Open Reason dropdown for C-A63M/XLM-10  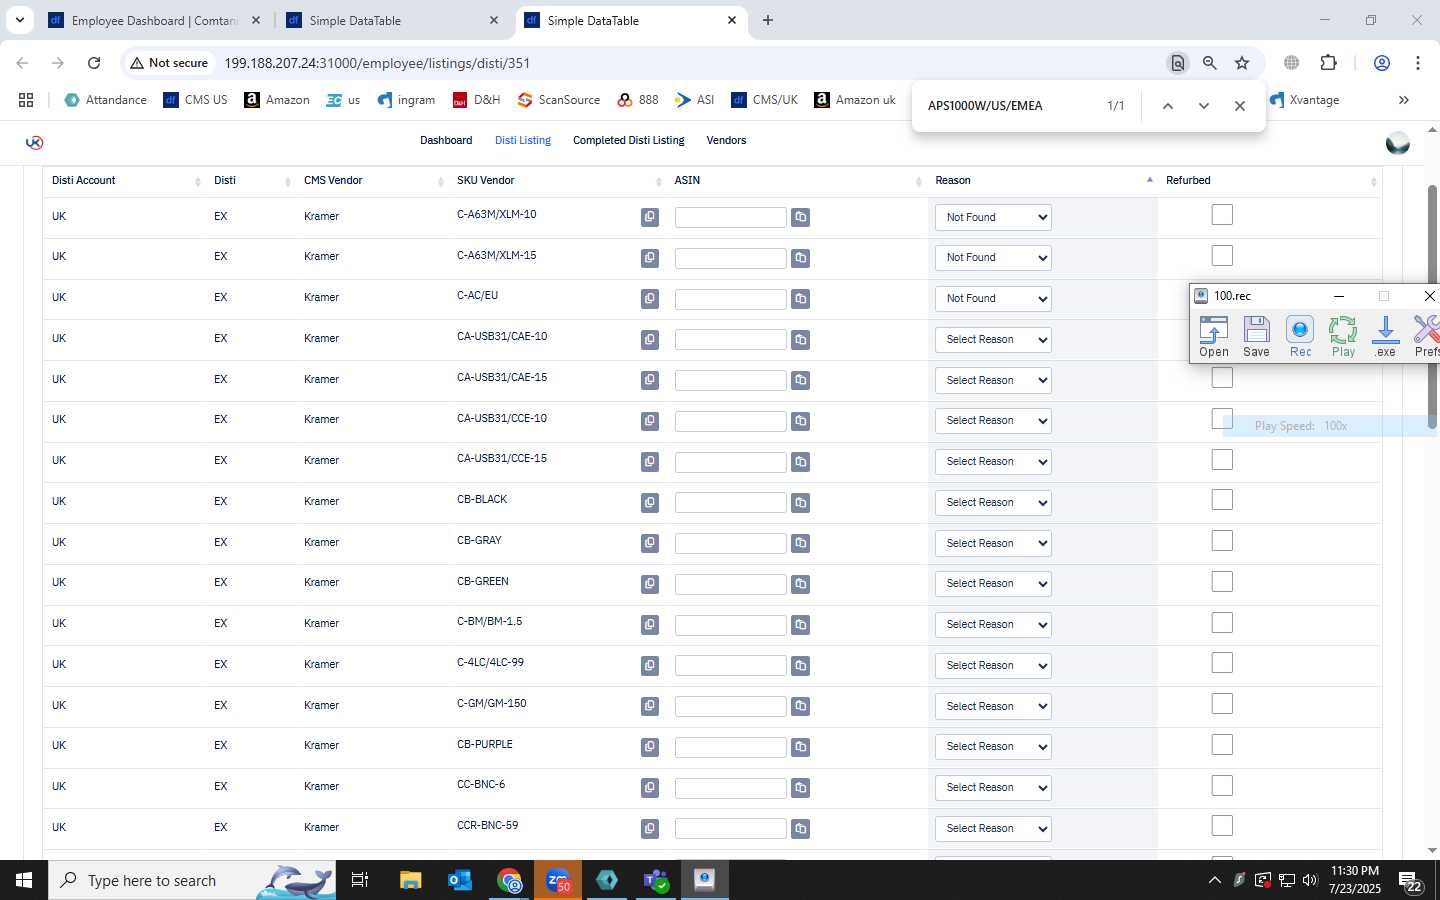click(x=993, y=217)
